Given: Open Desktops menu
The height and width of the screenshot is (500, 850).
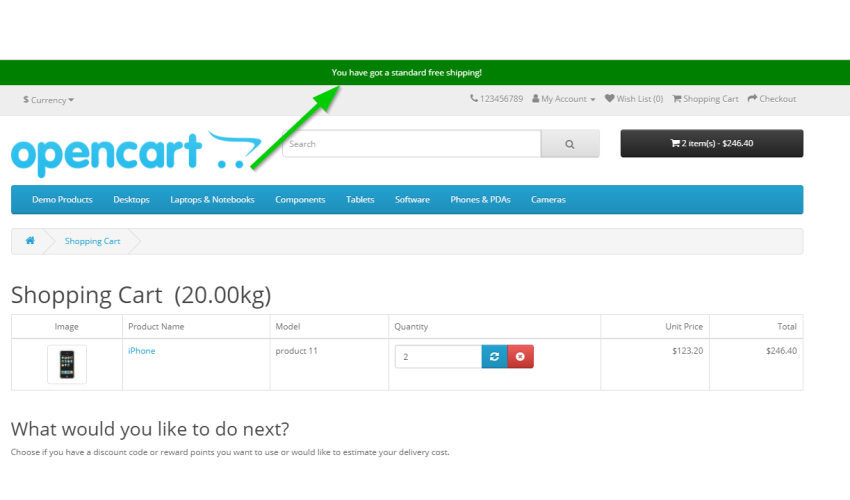Looking at the screenshot, I should pyautogui.click(x=132, y=200).
